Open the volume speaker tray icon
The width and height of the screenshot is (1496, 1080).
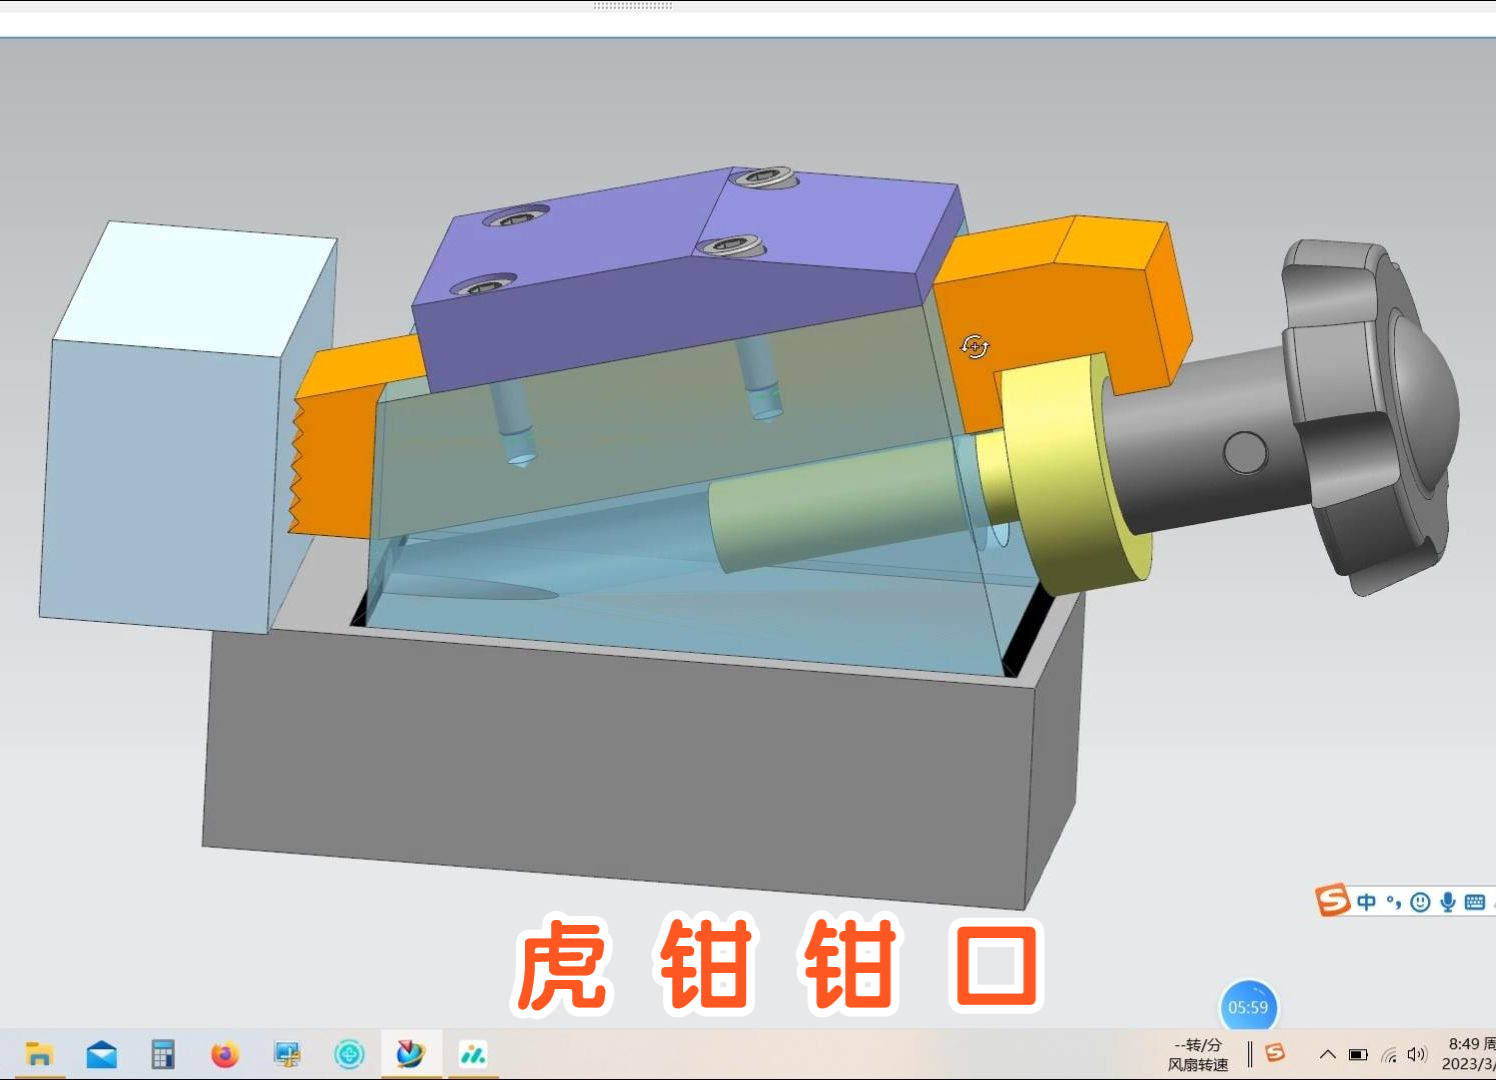1417,1054
